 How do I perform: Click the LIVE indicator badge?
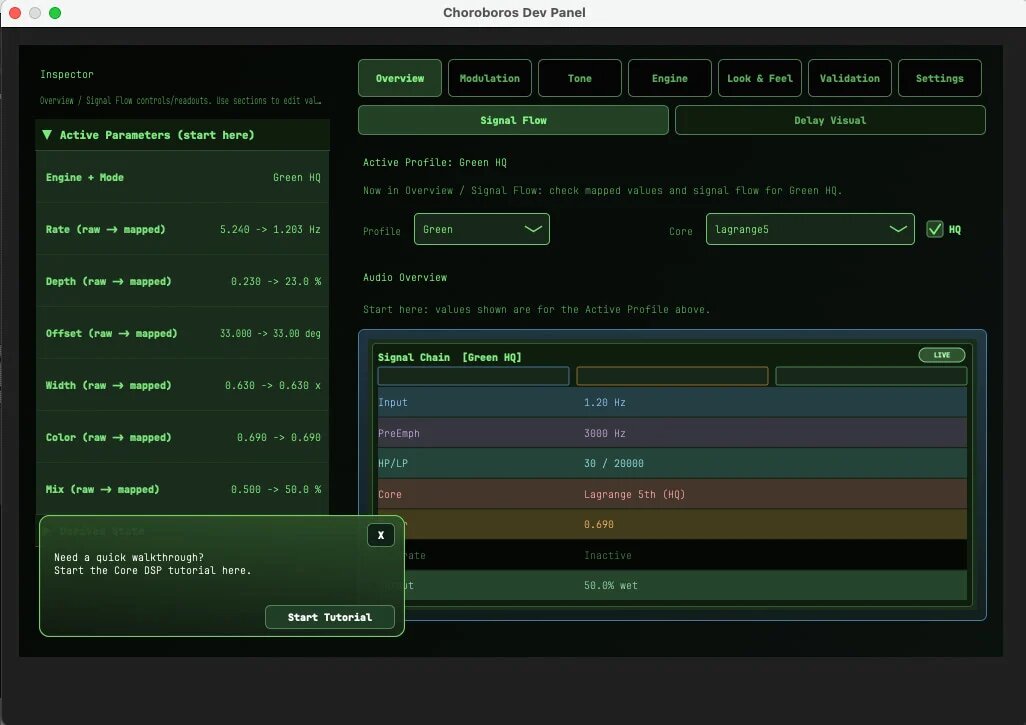coord(942,355)
